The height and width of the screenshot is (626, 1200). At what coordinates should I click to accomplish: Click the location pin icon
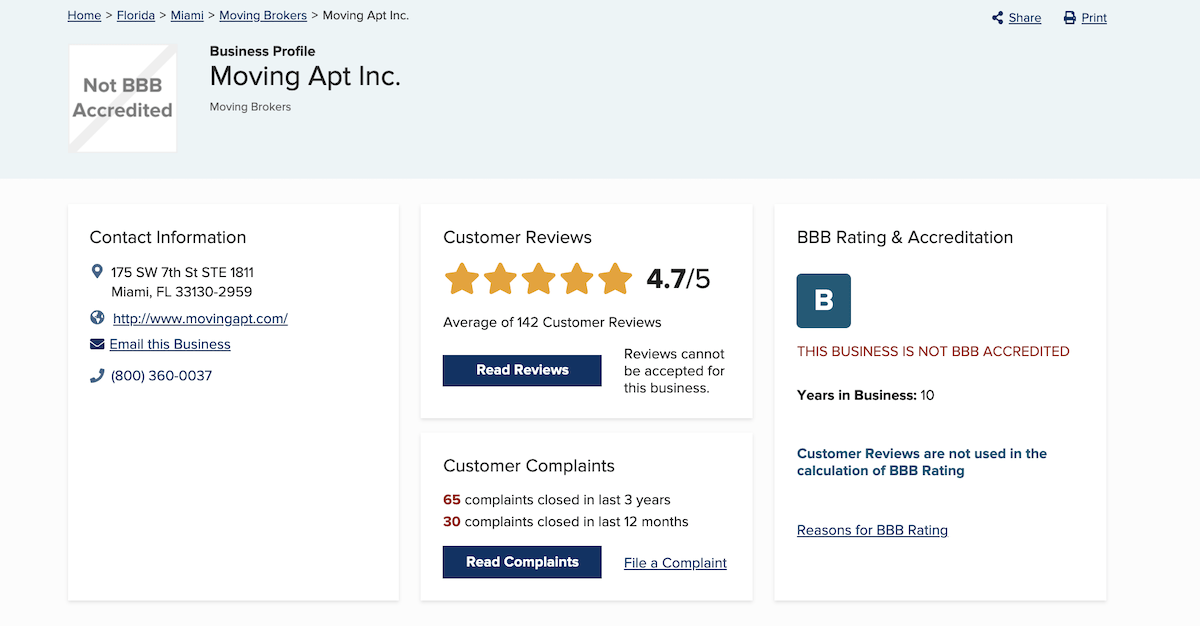pyautogui.click(x=97, y=272)
